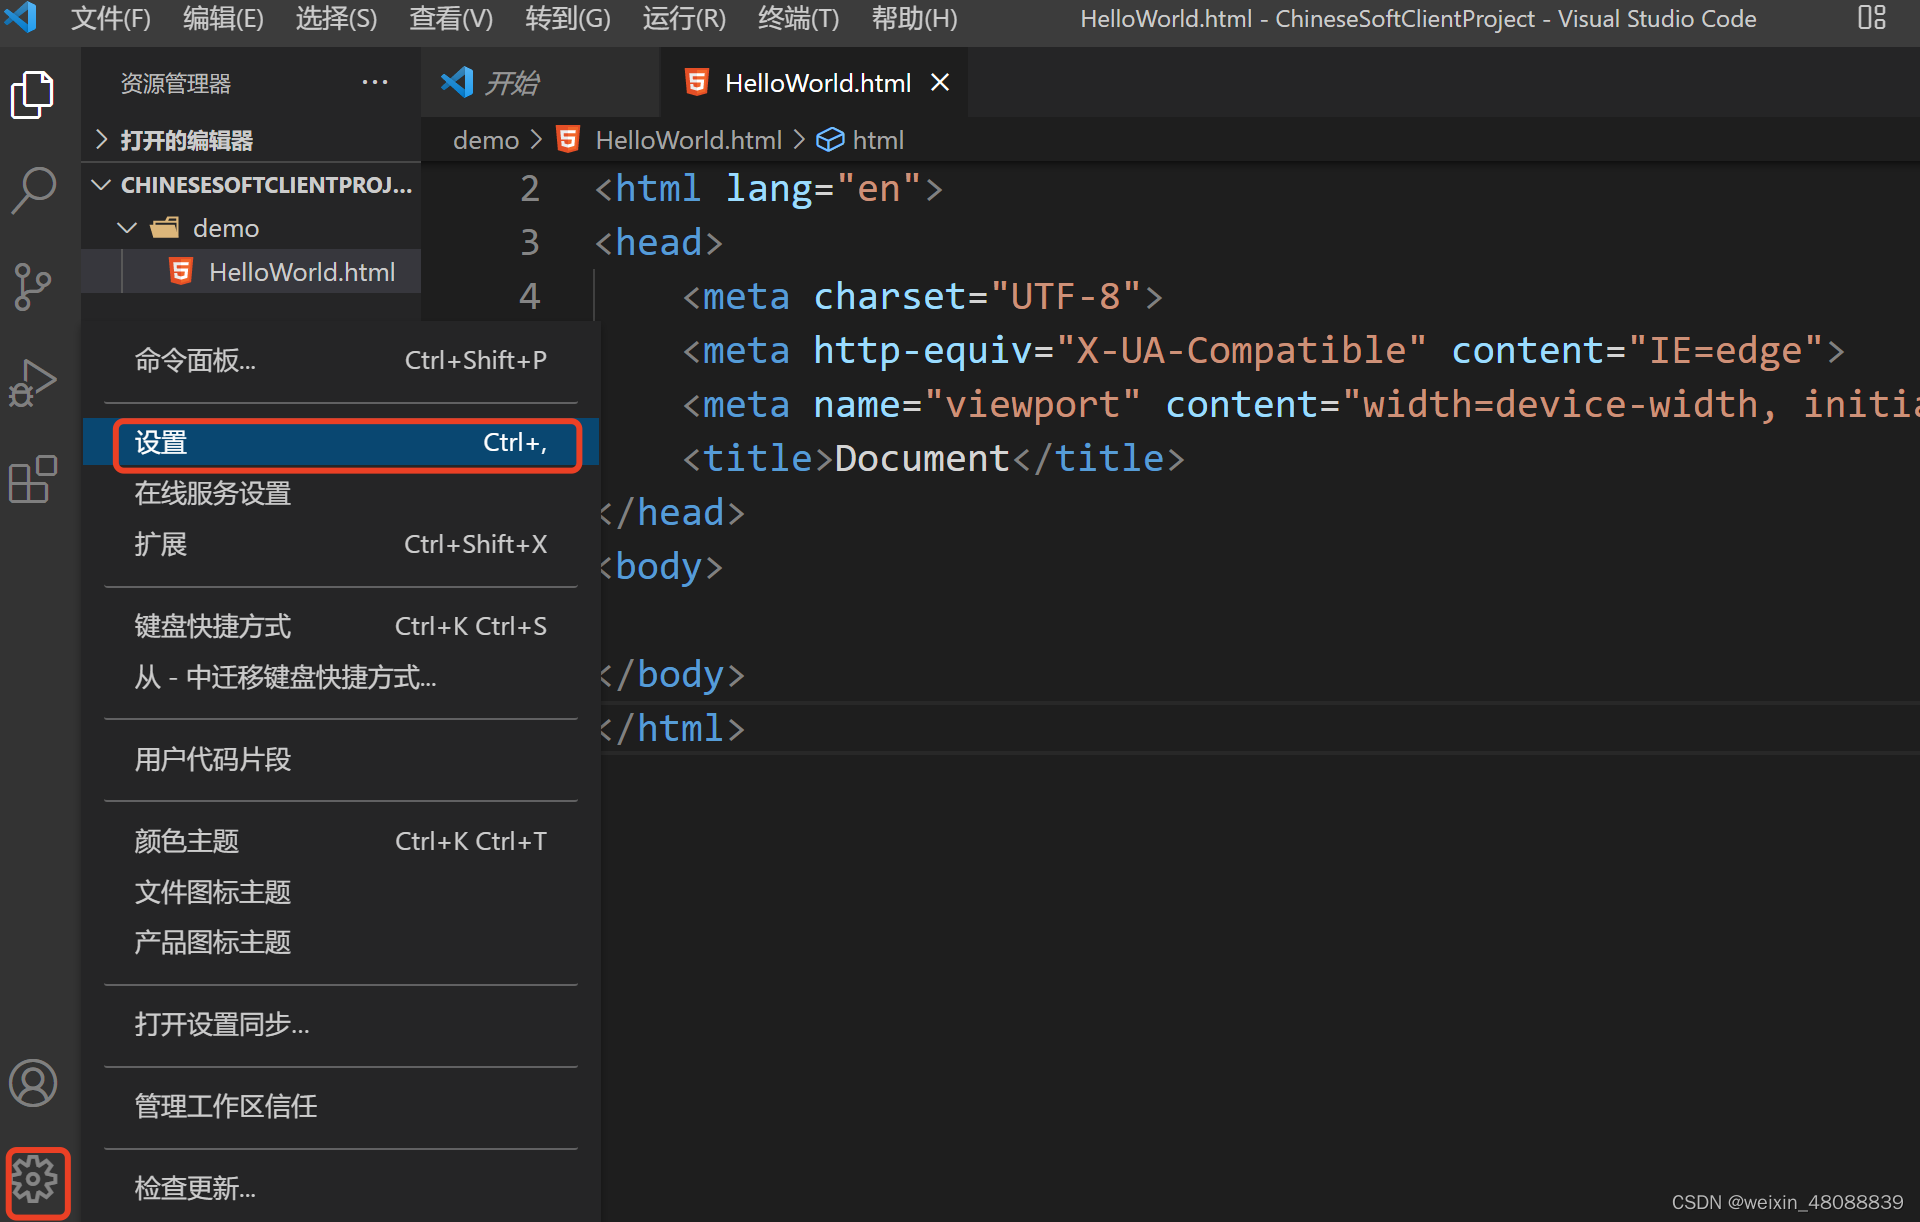Open the Search view icon
This screenshot has width=1920, height=1222.
(33, 190)
